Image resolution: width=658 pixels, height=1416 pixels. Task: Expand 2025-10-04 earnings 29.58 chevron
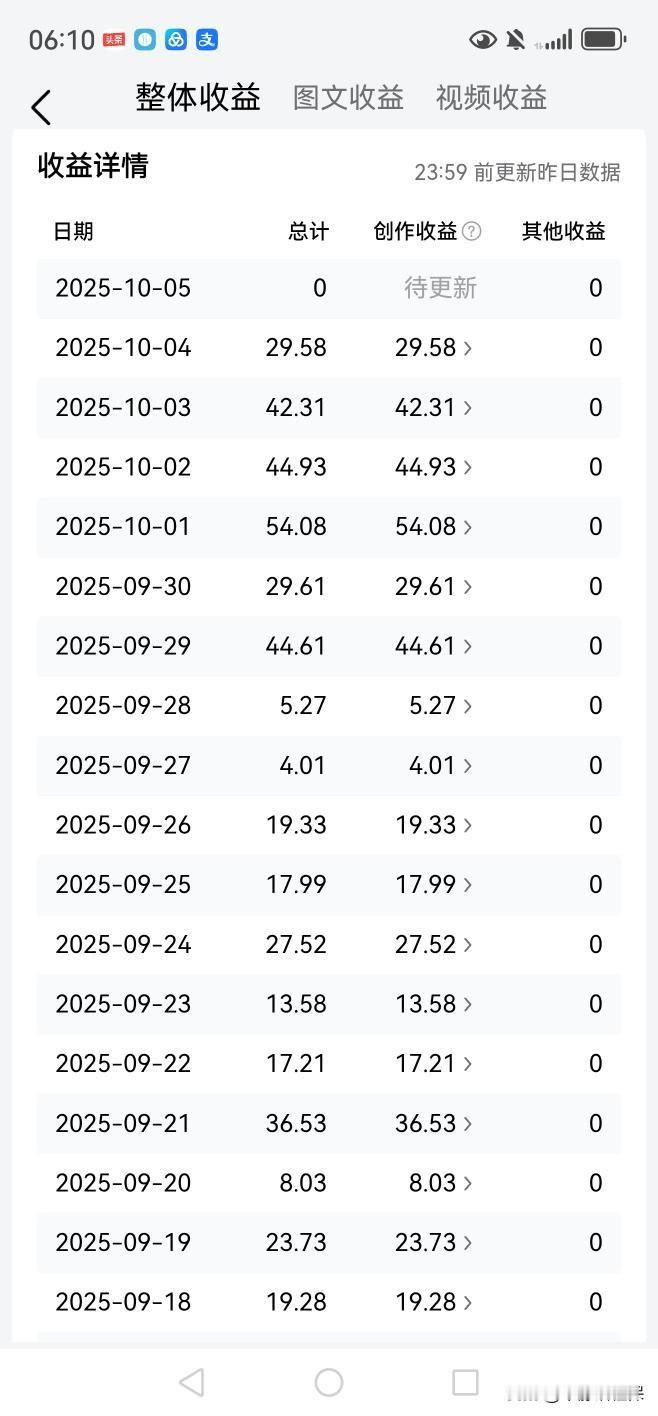(x=468, y=348)
